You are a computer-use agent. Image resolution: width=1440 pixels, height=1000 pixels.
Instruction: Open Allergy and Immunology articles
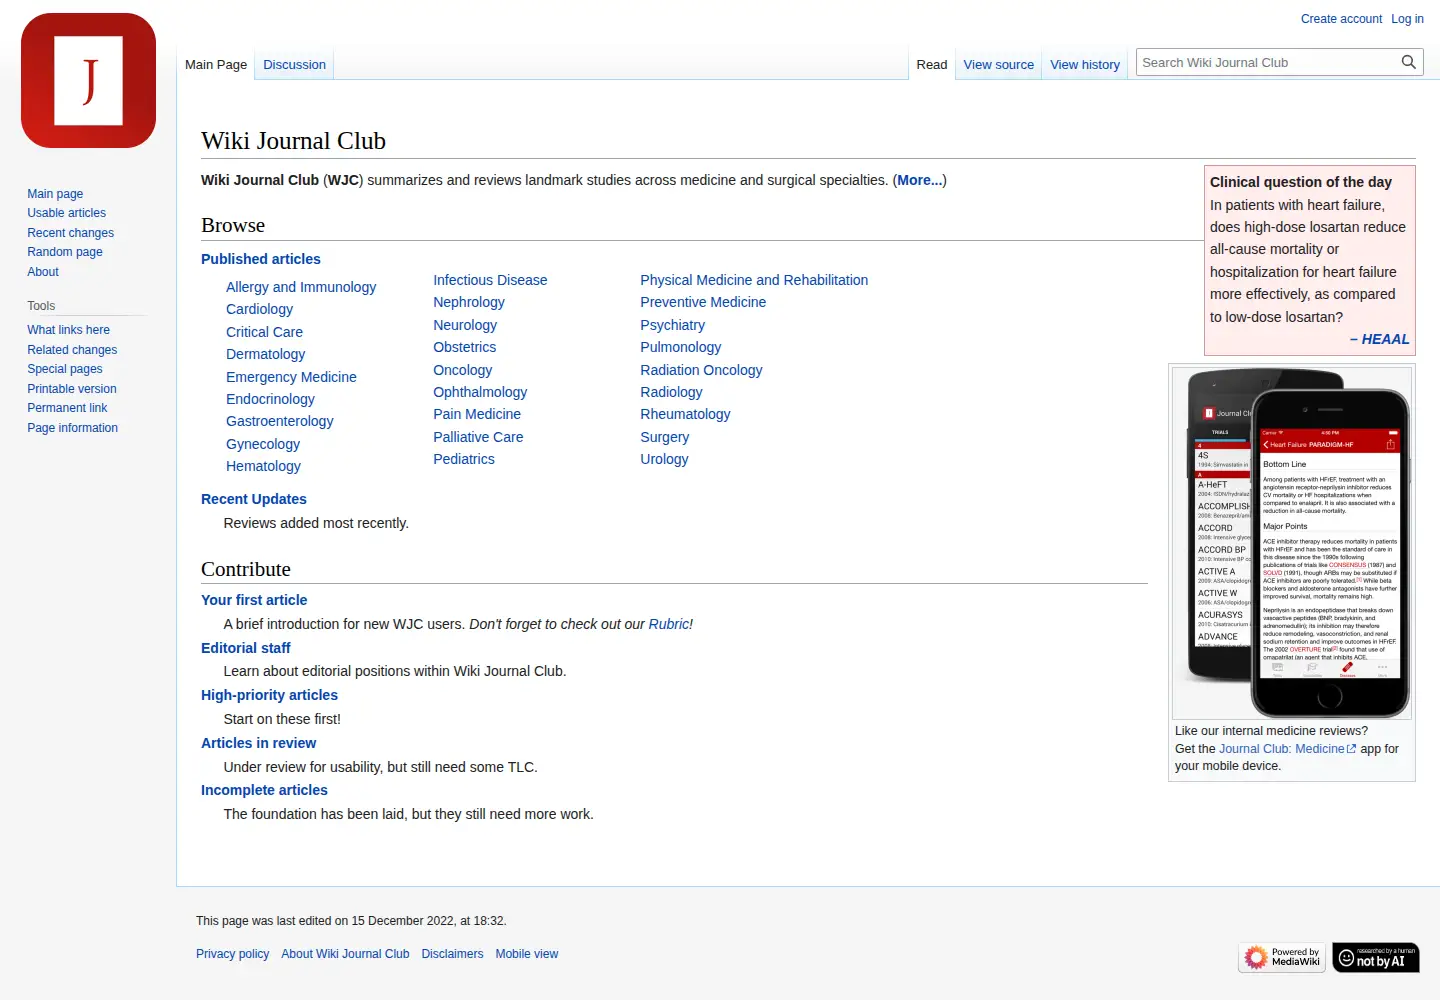(301, 287)
